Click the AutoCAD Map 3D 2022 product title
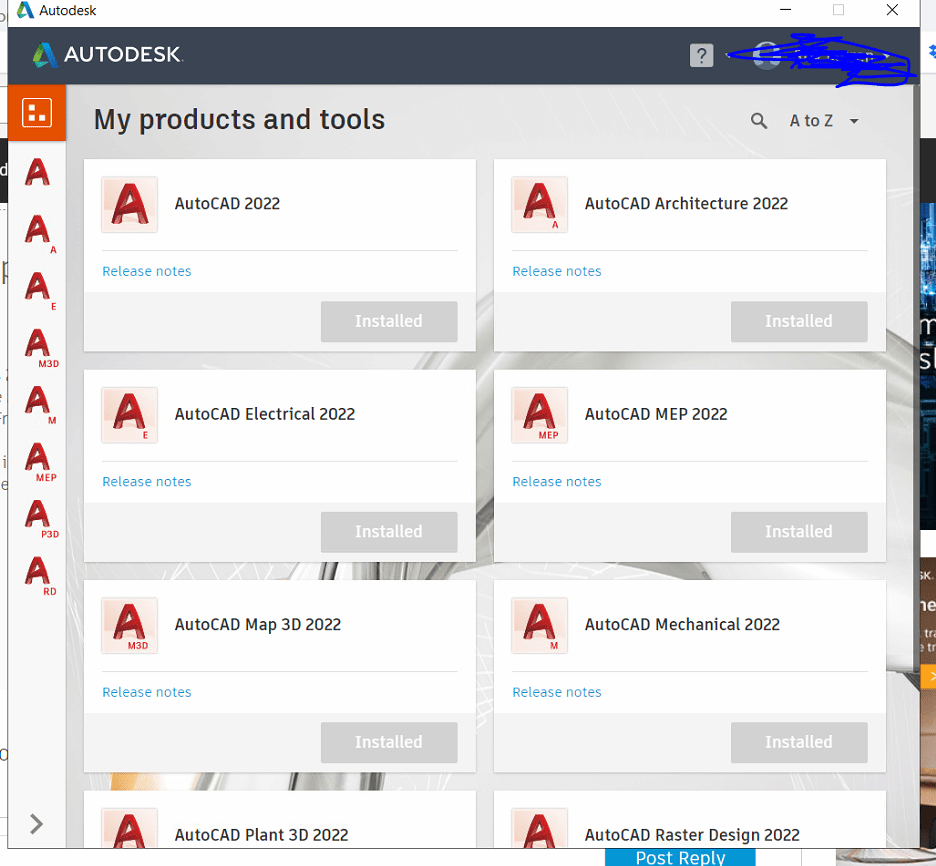 [258, 625]
